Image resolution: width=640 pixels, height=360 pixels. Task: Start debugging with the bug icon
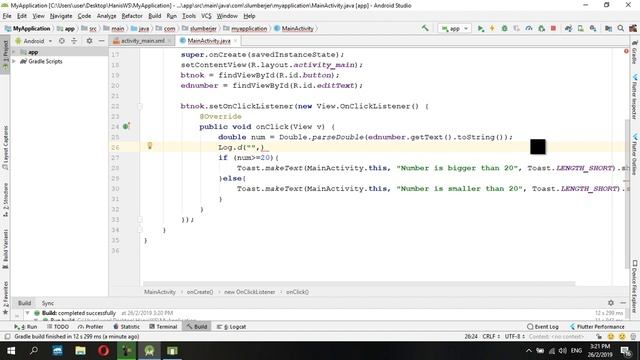[504, 28]
